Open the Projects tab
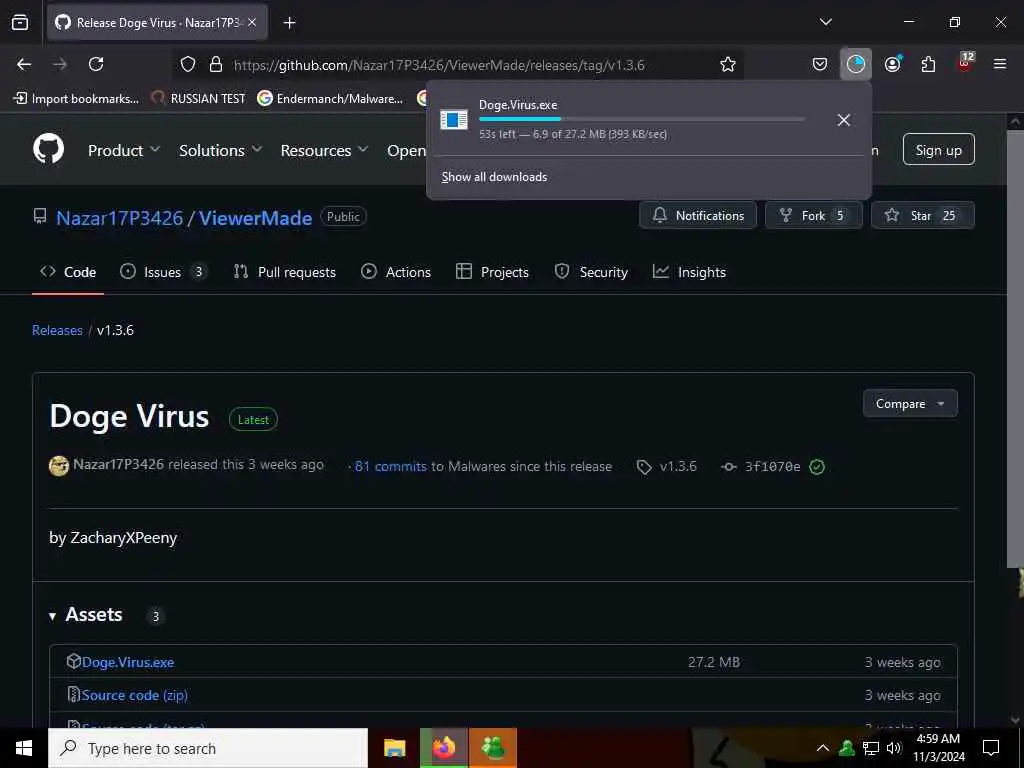Viewport: 1024px width, 768px height. 492,272
